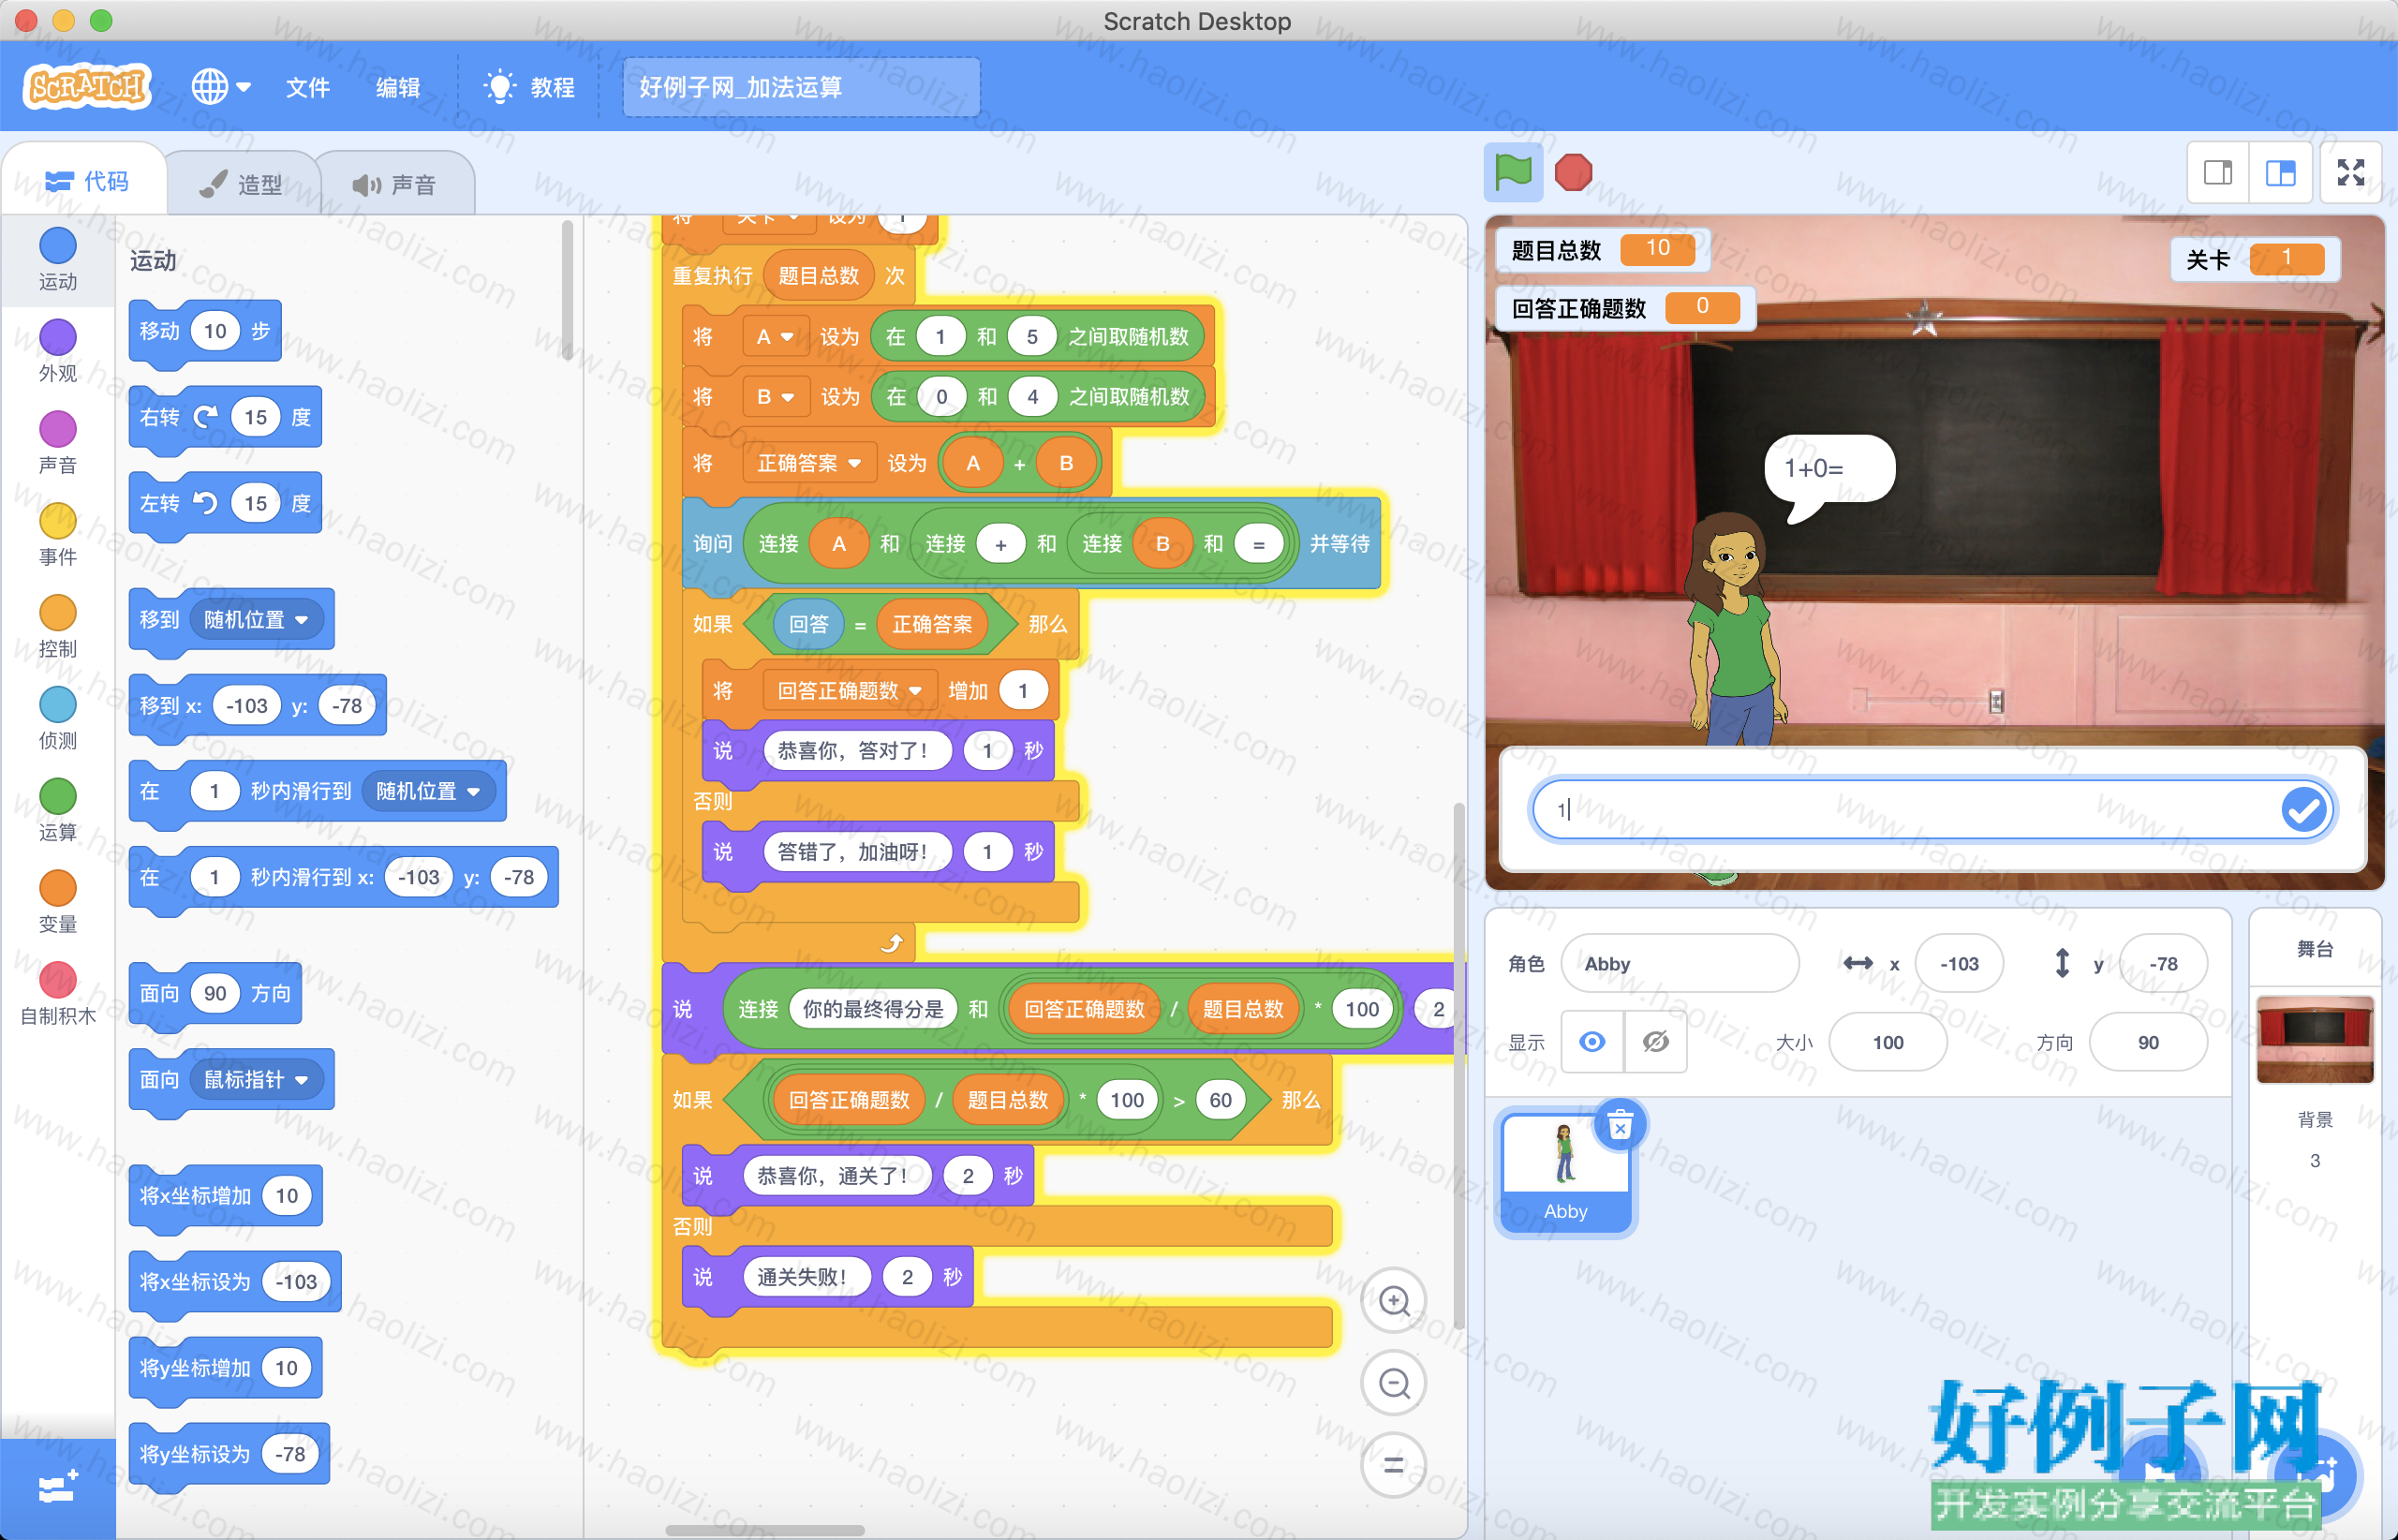
Task: Switch to the 代码 tab
Action: [86, 181]
